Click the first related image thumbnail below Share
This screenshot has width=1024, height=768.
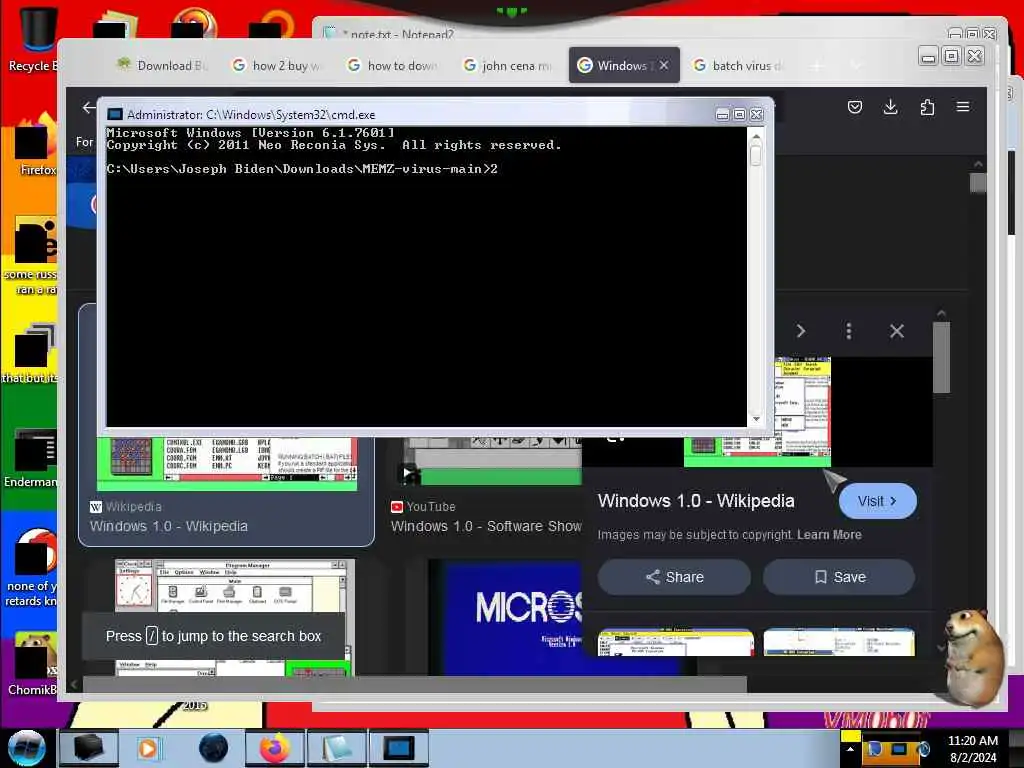pos(675,642)
